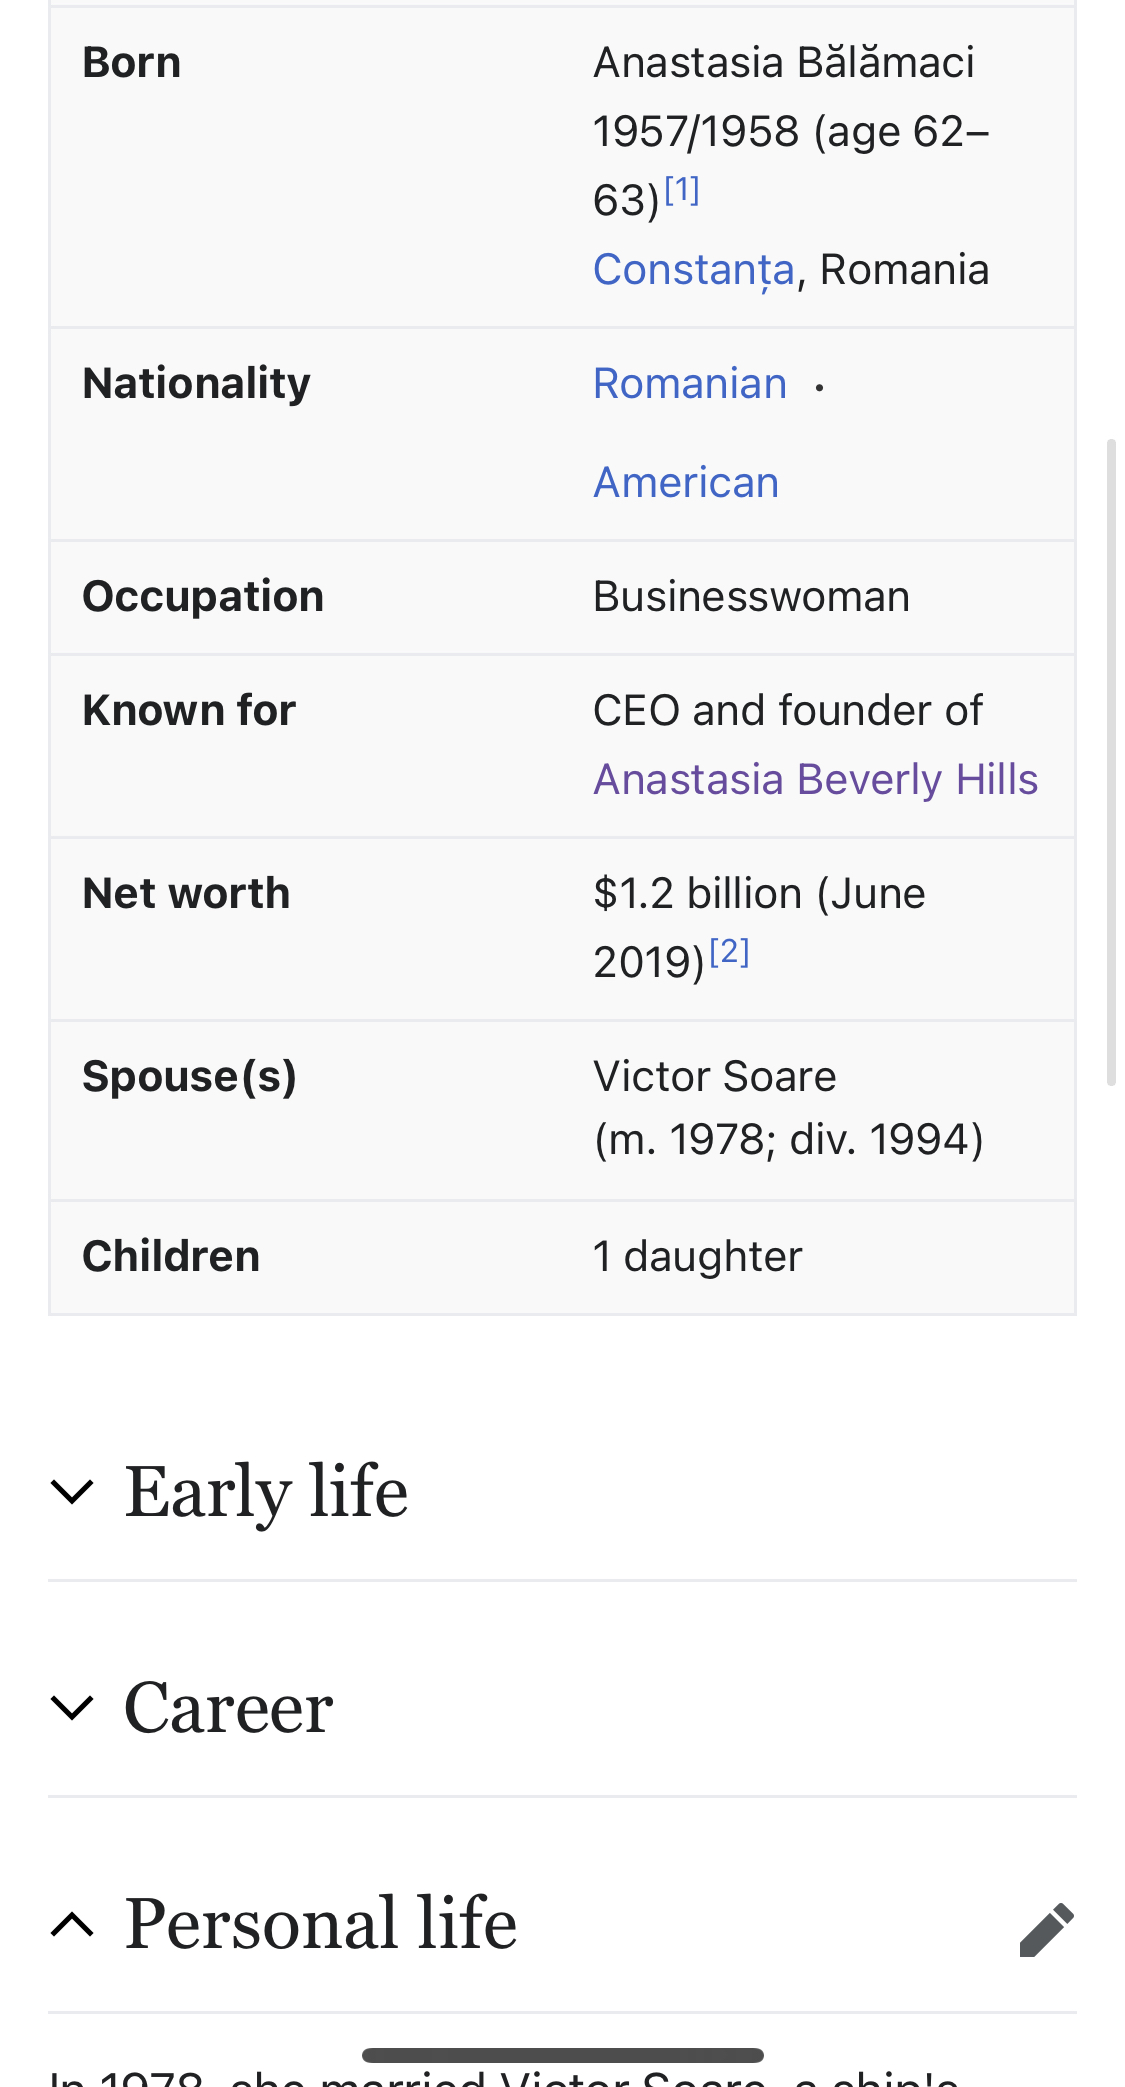Open citation [1] next to birth year

682,190
